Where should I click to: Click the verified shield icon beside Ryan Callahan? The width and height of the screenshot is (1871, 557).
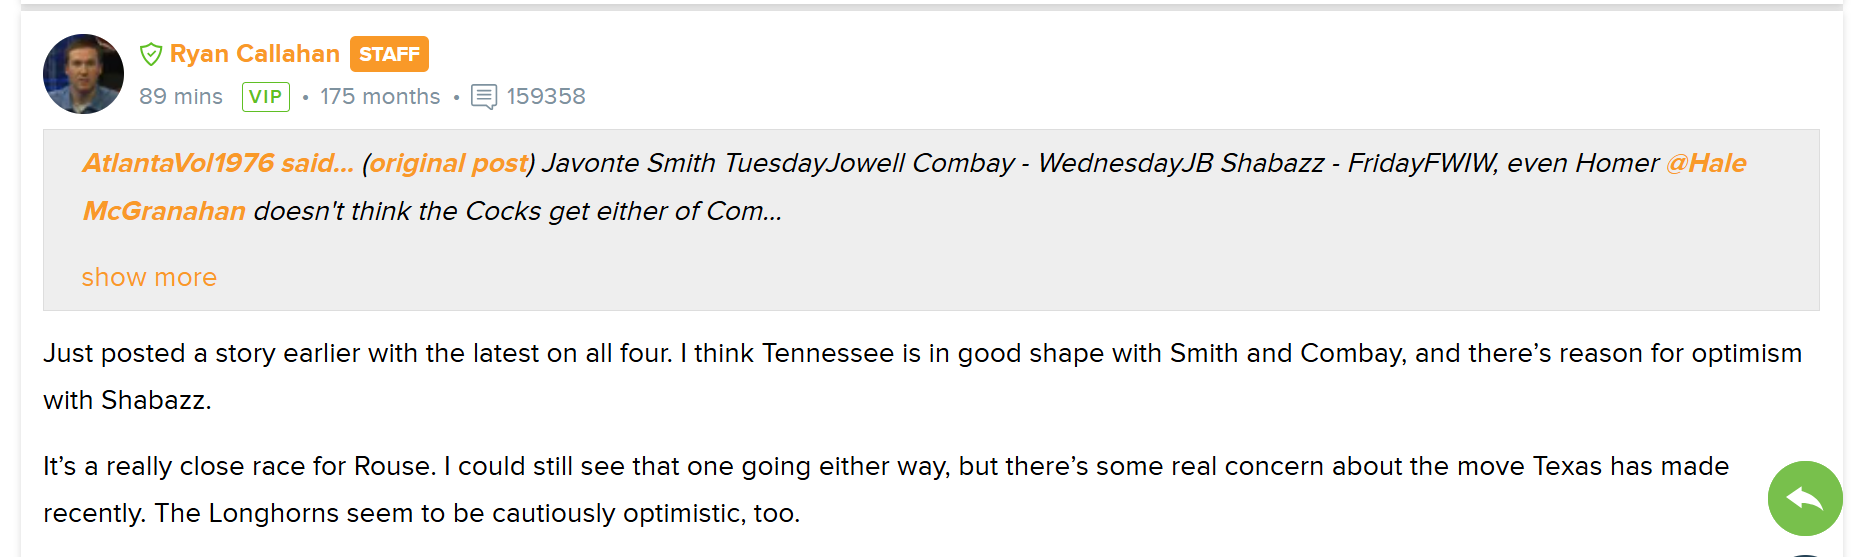[151, 54]
